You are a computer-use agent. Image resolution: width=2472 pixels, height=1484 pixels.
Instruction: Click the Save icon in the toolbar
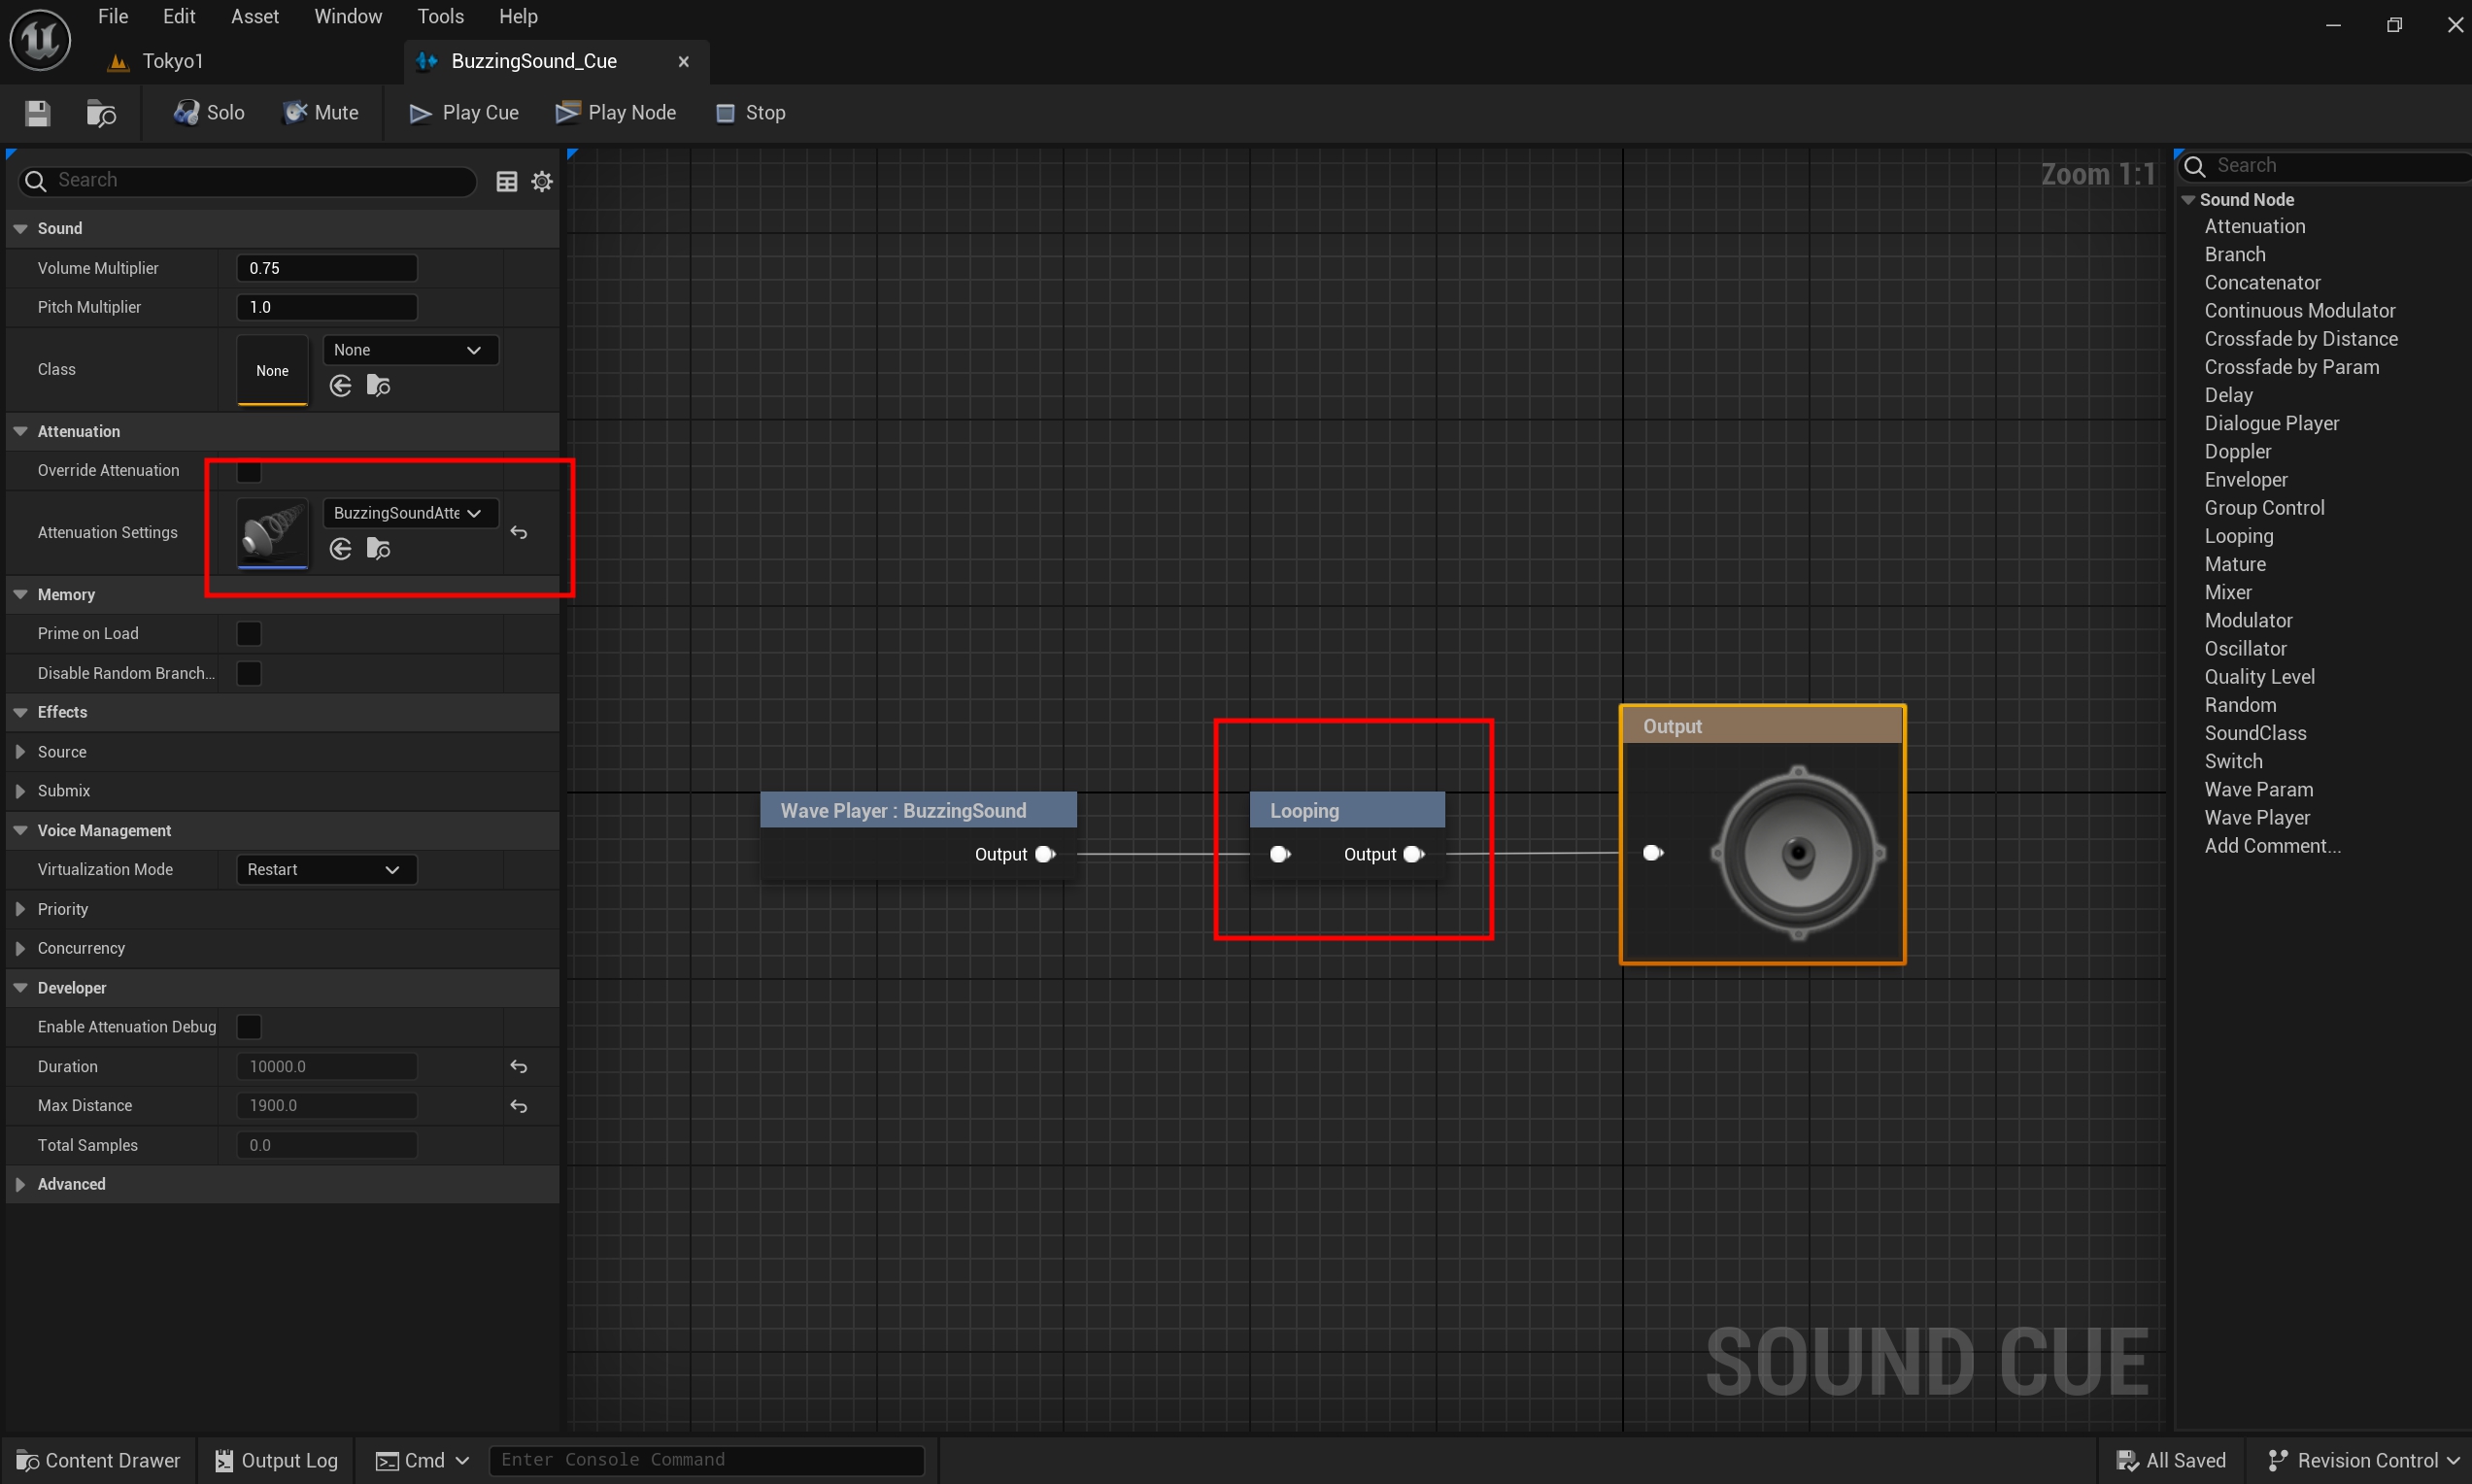[37, 113]
